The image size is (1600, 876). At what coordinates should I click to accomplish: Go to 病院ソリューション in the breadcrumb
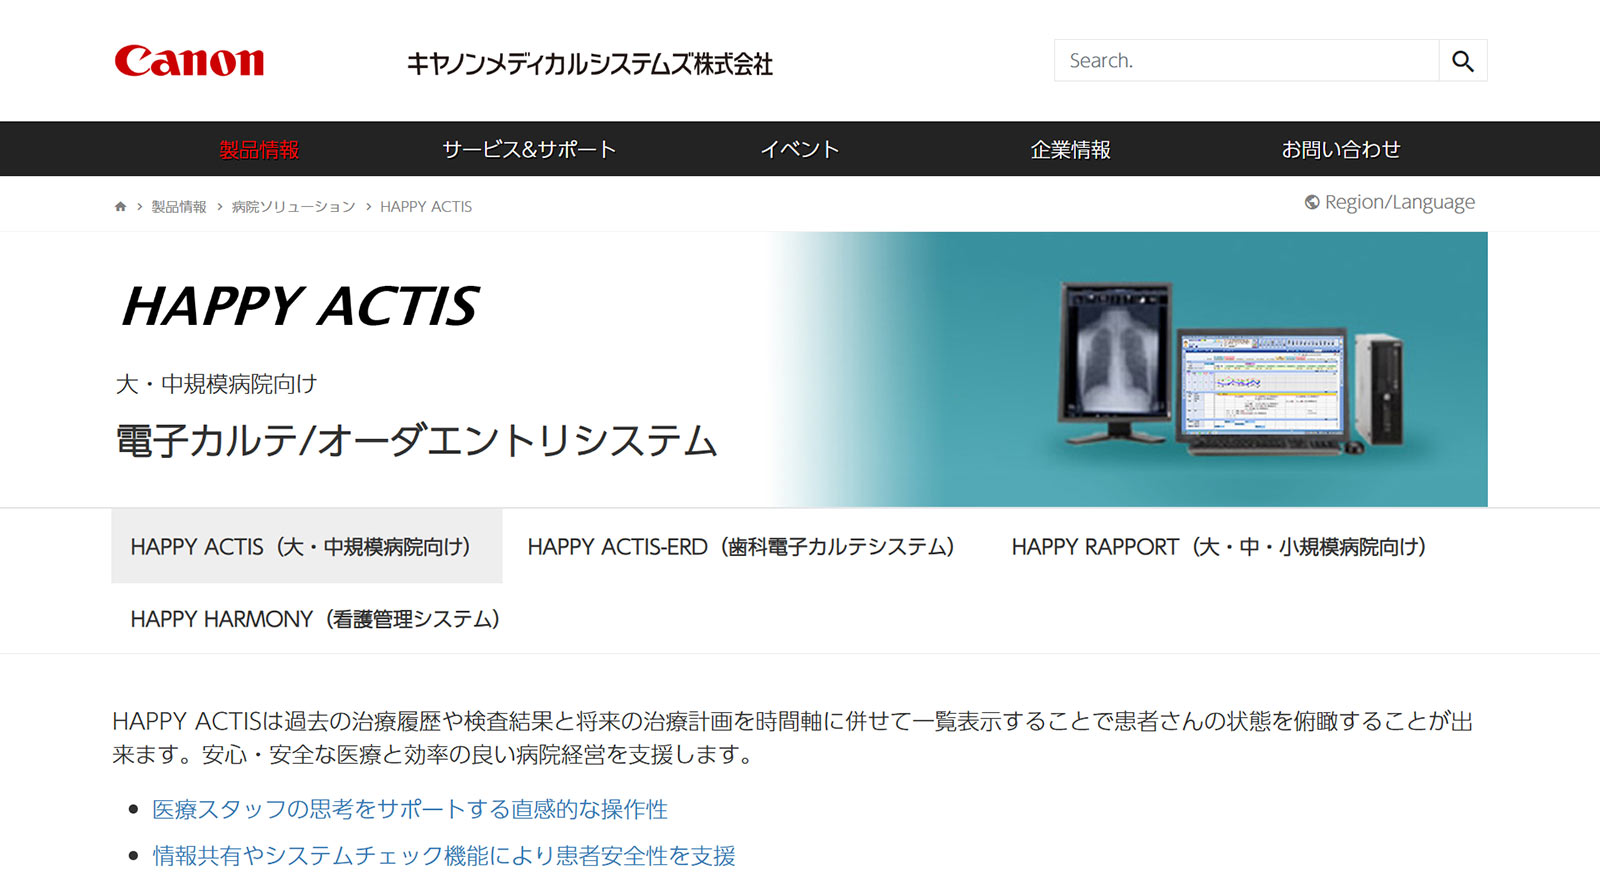coord(293,207)
